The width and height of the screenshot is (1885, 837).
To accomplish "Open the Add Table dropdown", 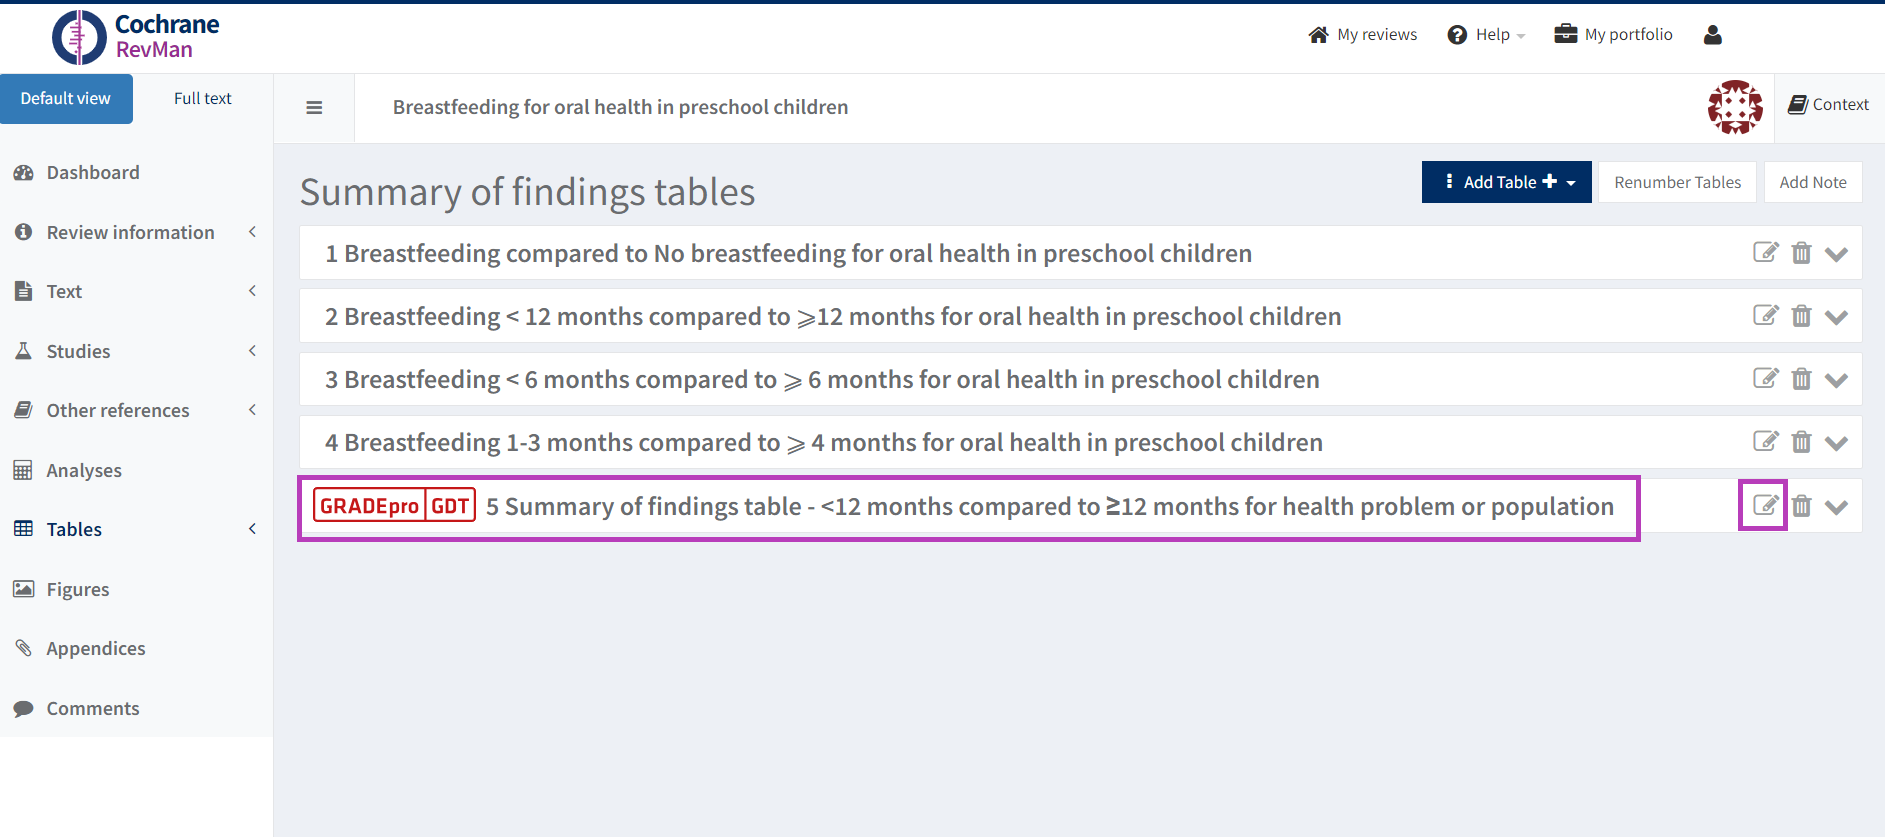I will pyautogui.click(x=1506, y=182).
